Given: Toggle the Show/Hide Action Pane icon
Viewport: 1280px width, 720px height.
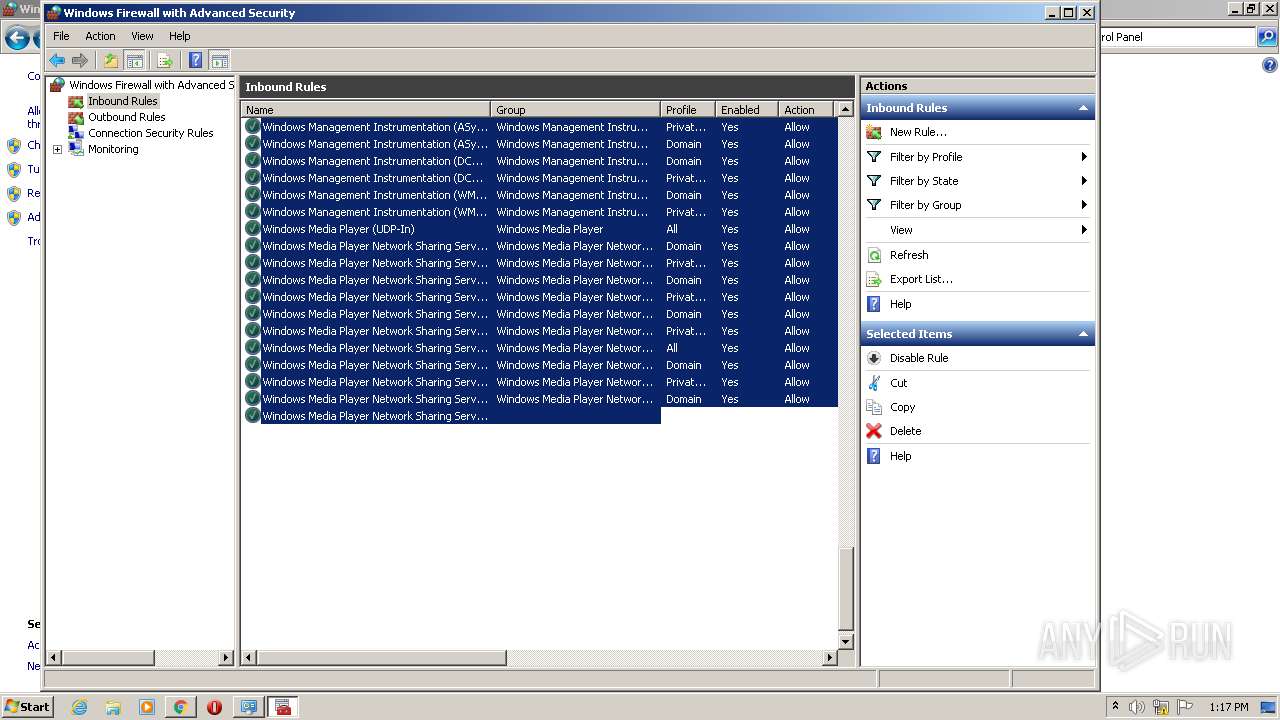Looking at the screenshot, I should tap(220, 60).
